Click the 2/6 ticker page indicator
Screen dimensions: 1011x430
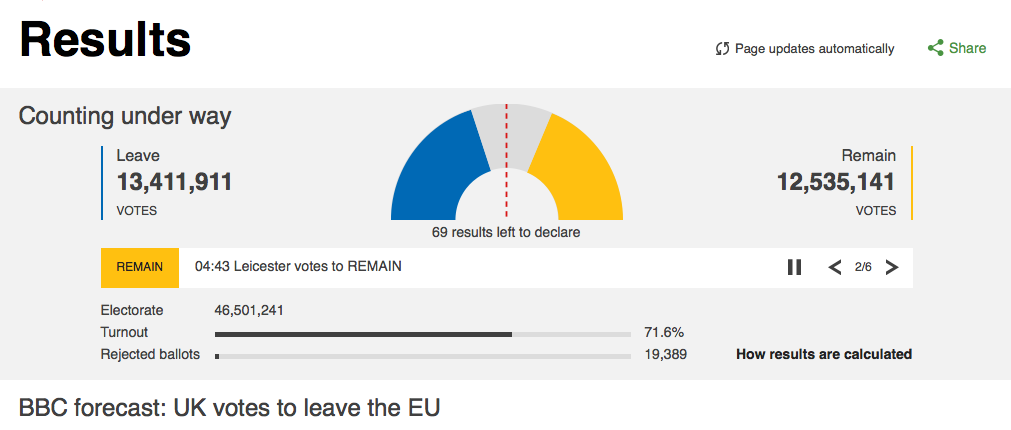pos(863,267)
